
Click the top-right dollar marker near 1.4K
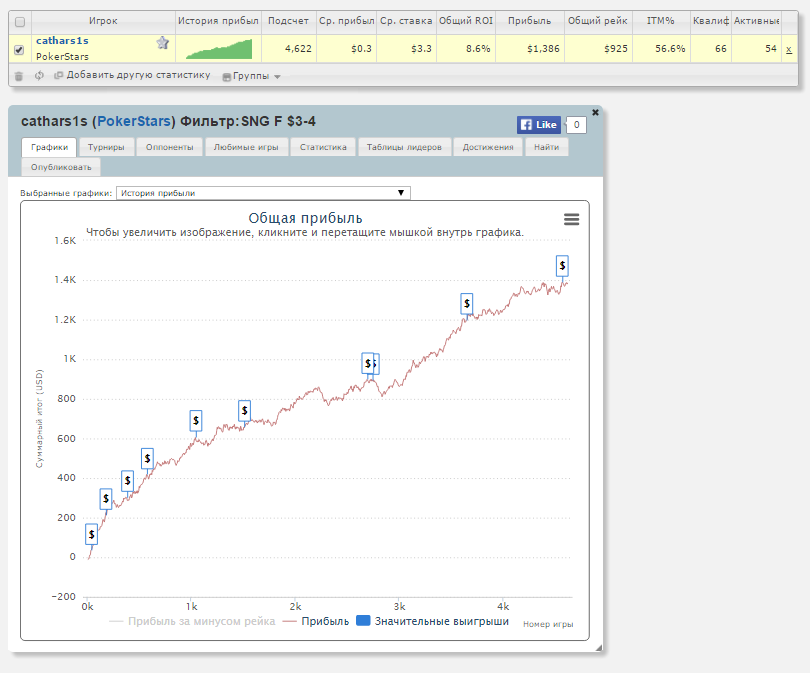[x=563, y=266]
